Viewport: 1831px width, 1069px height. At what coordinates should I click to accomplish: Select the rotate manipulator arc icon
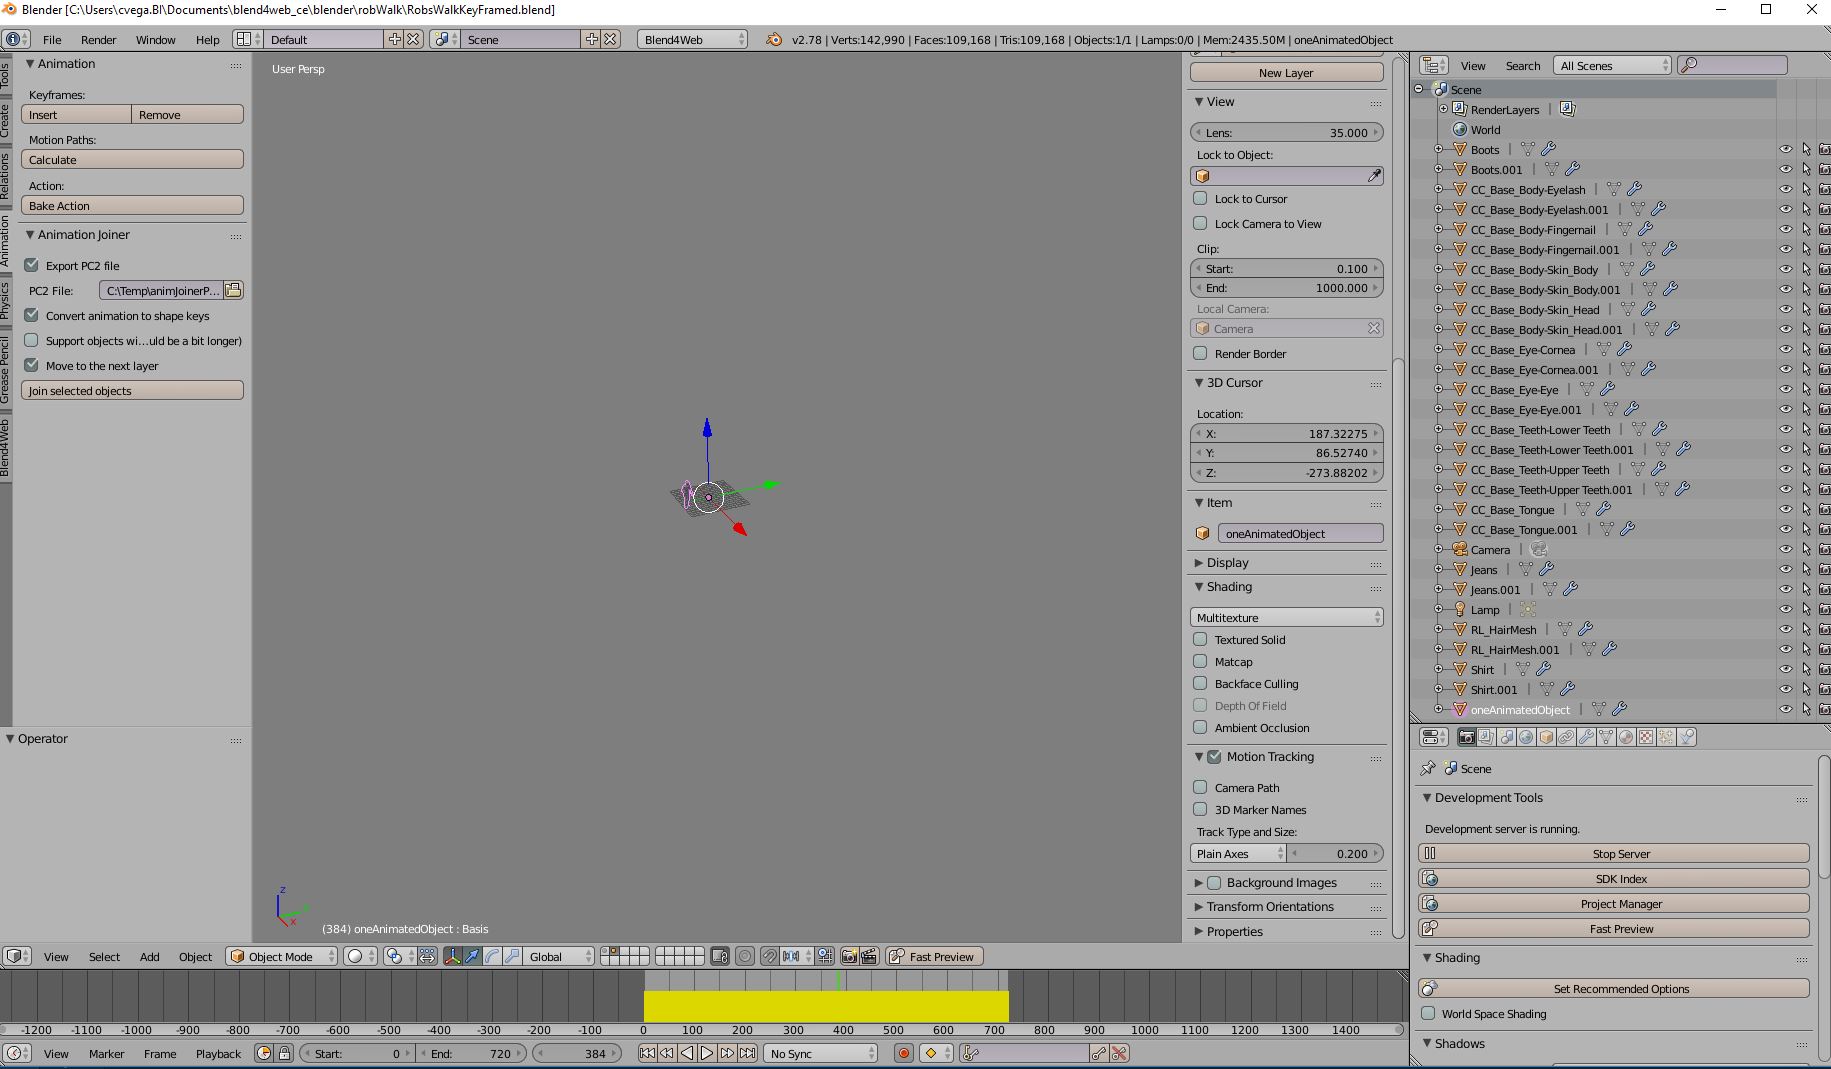coord(492,956)
